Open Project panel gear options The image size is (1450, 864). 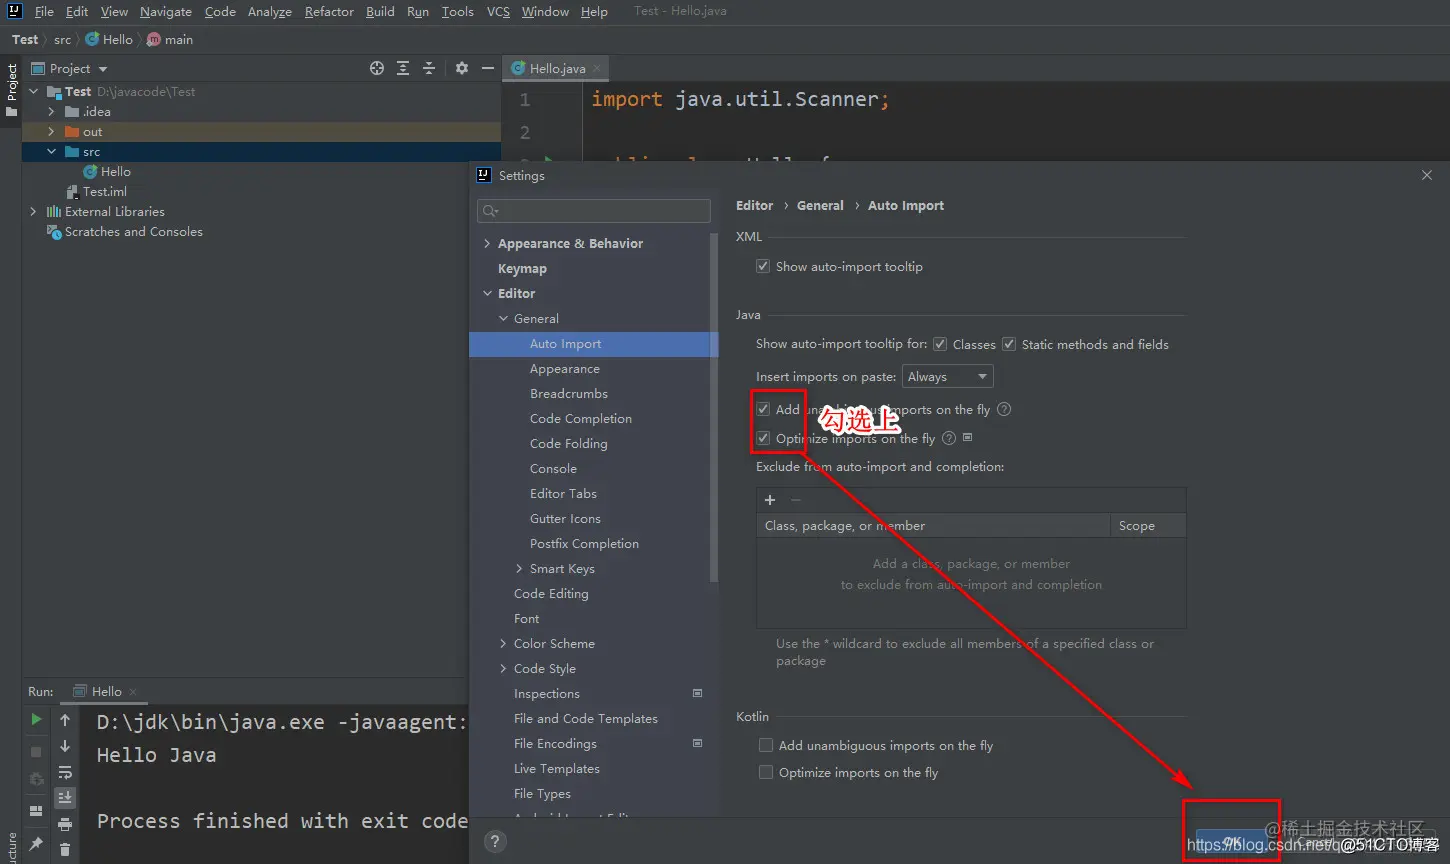coord(461,68)
